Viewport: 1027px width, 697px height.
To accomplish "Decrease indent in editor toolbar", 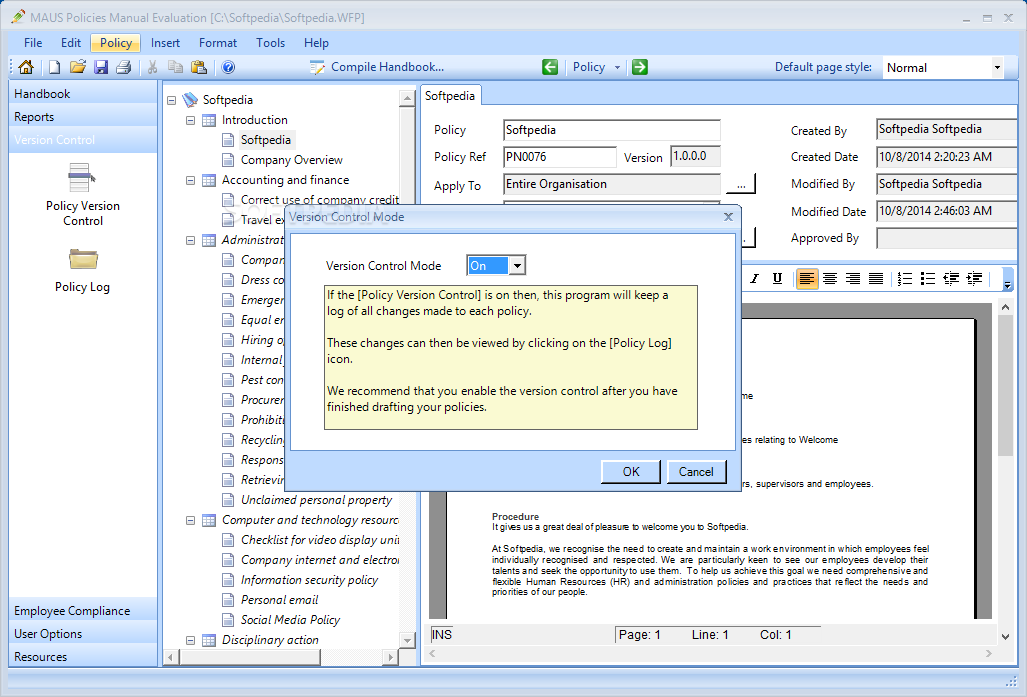I will (x=951, y=278).
